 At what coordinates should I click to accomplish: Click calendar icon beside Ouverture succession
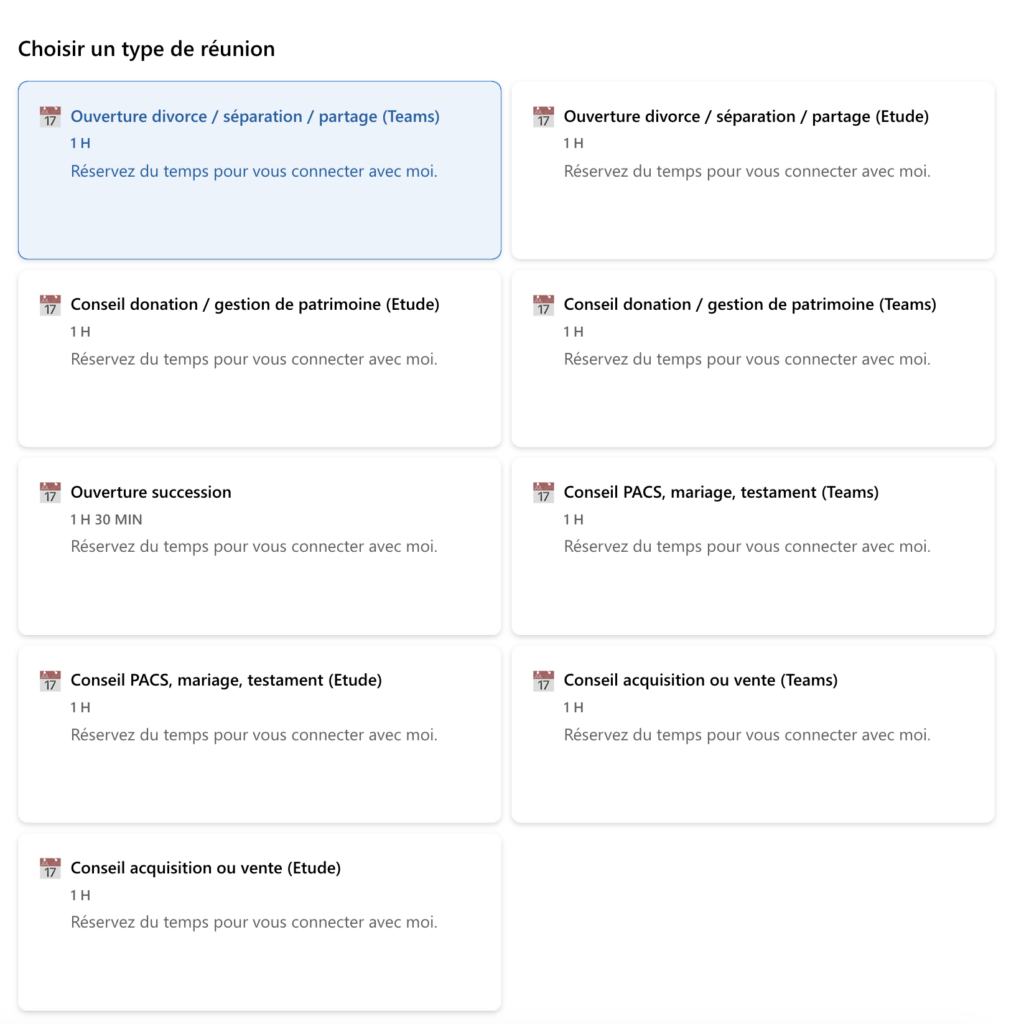point(50,493)
